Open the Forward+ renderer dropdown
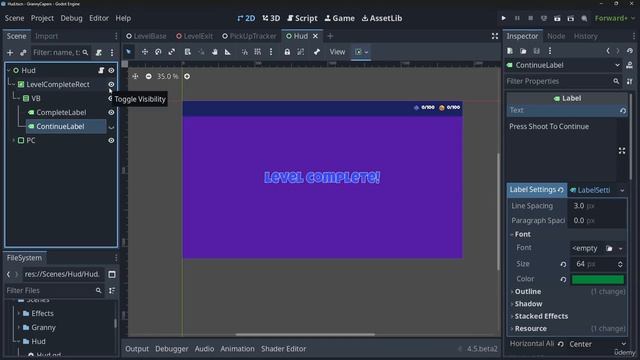 pos(614,18)
